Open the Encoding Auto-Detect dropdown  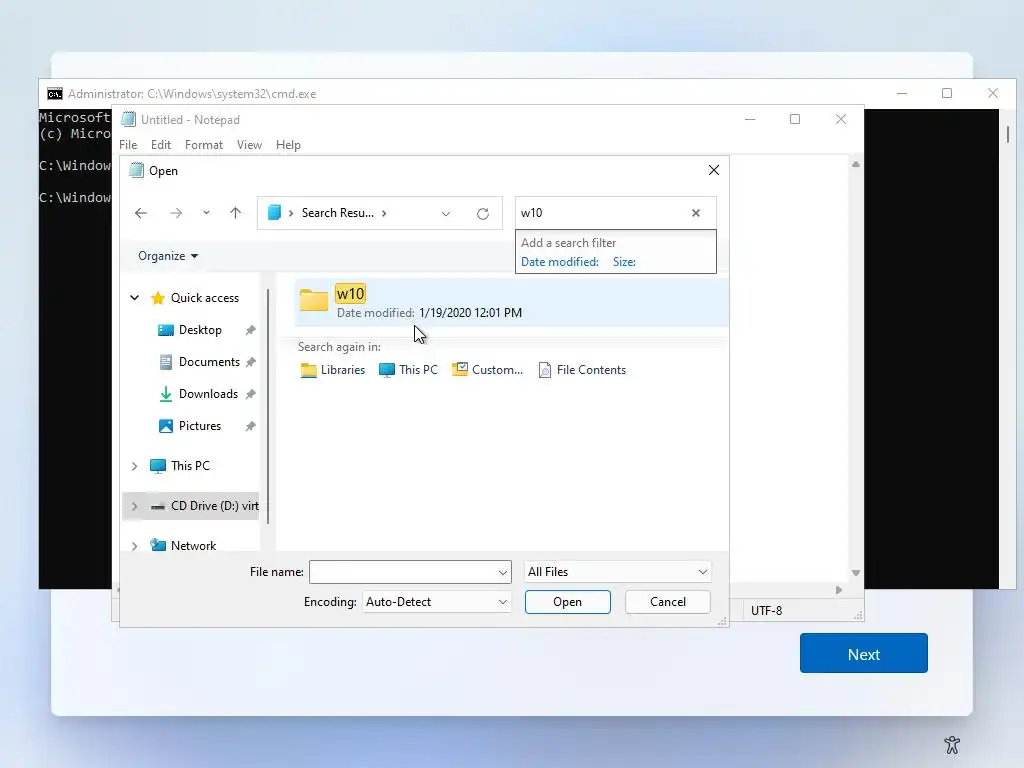tap(436, 602)
